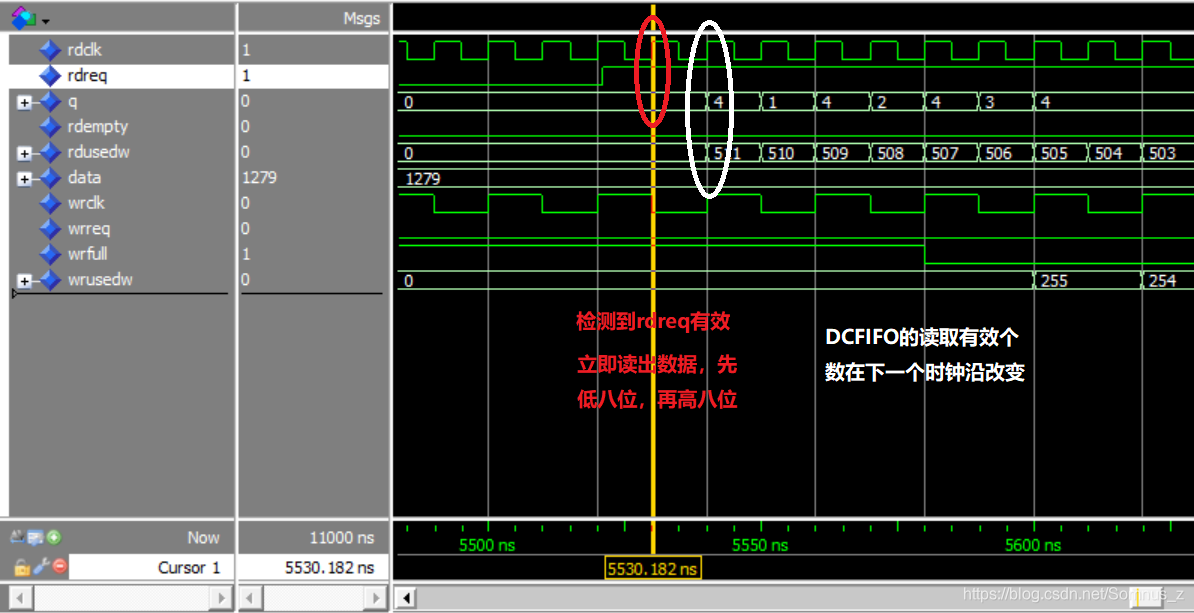Click the diamond icon of wrfull signal
Viewport: 1194px width, 613px height.
coord(49,254)
